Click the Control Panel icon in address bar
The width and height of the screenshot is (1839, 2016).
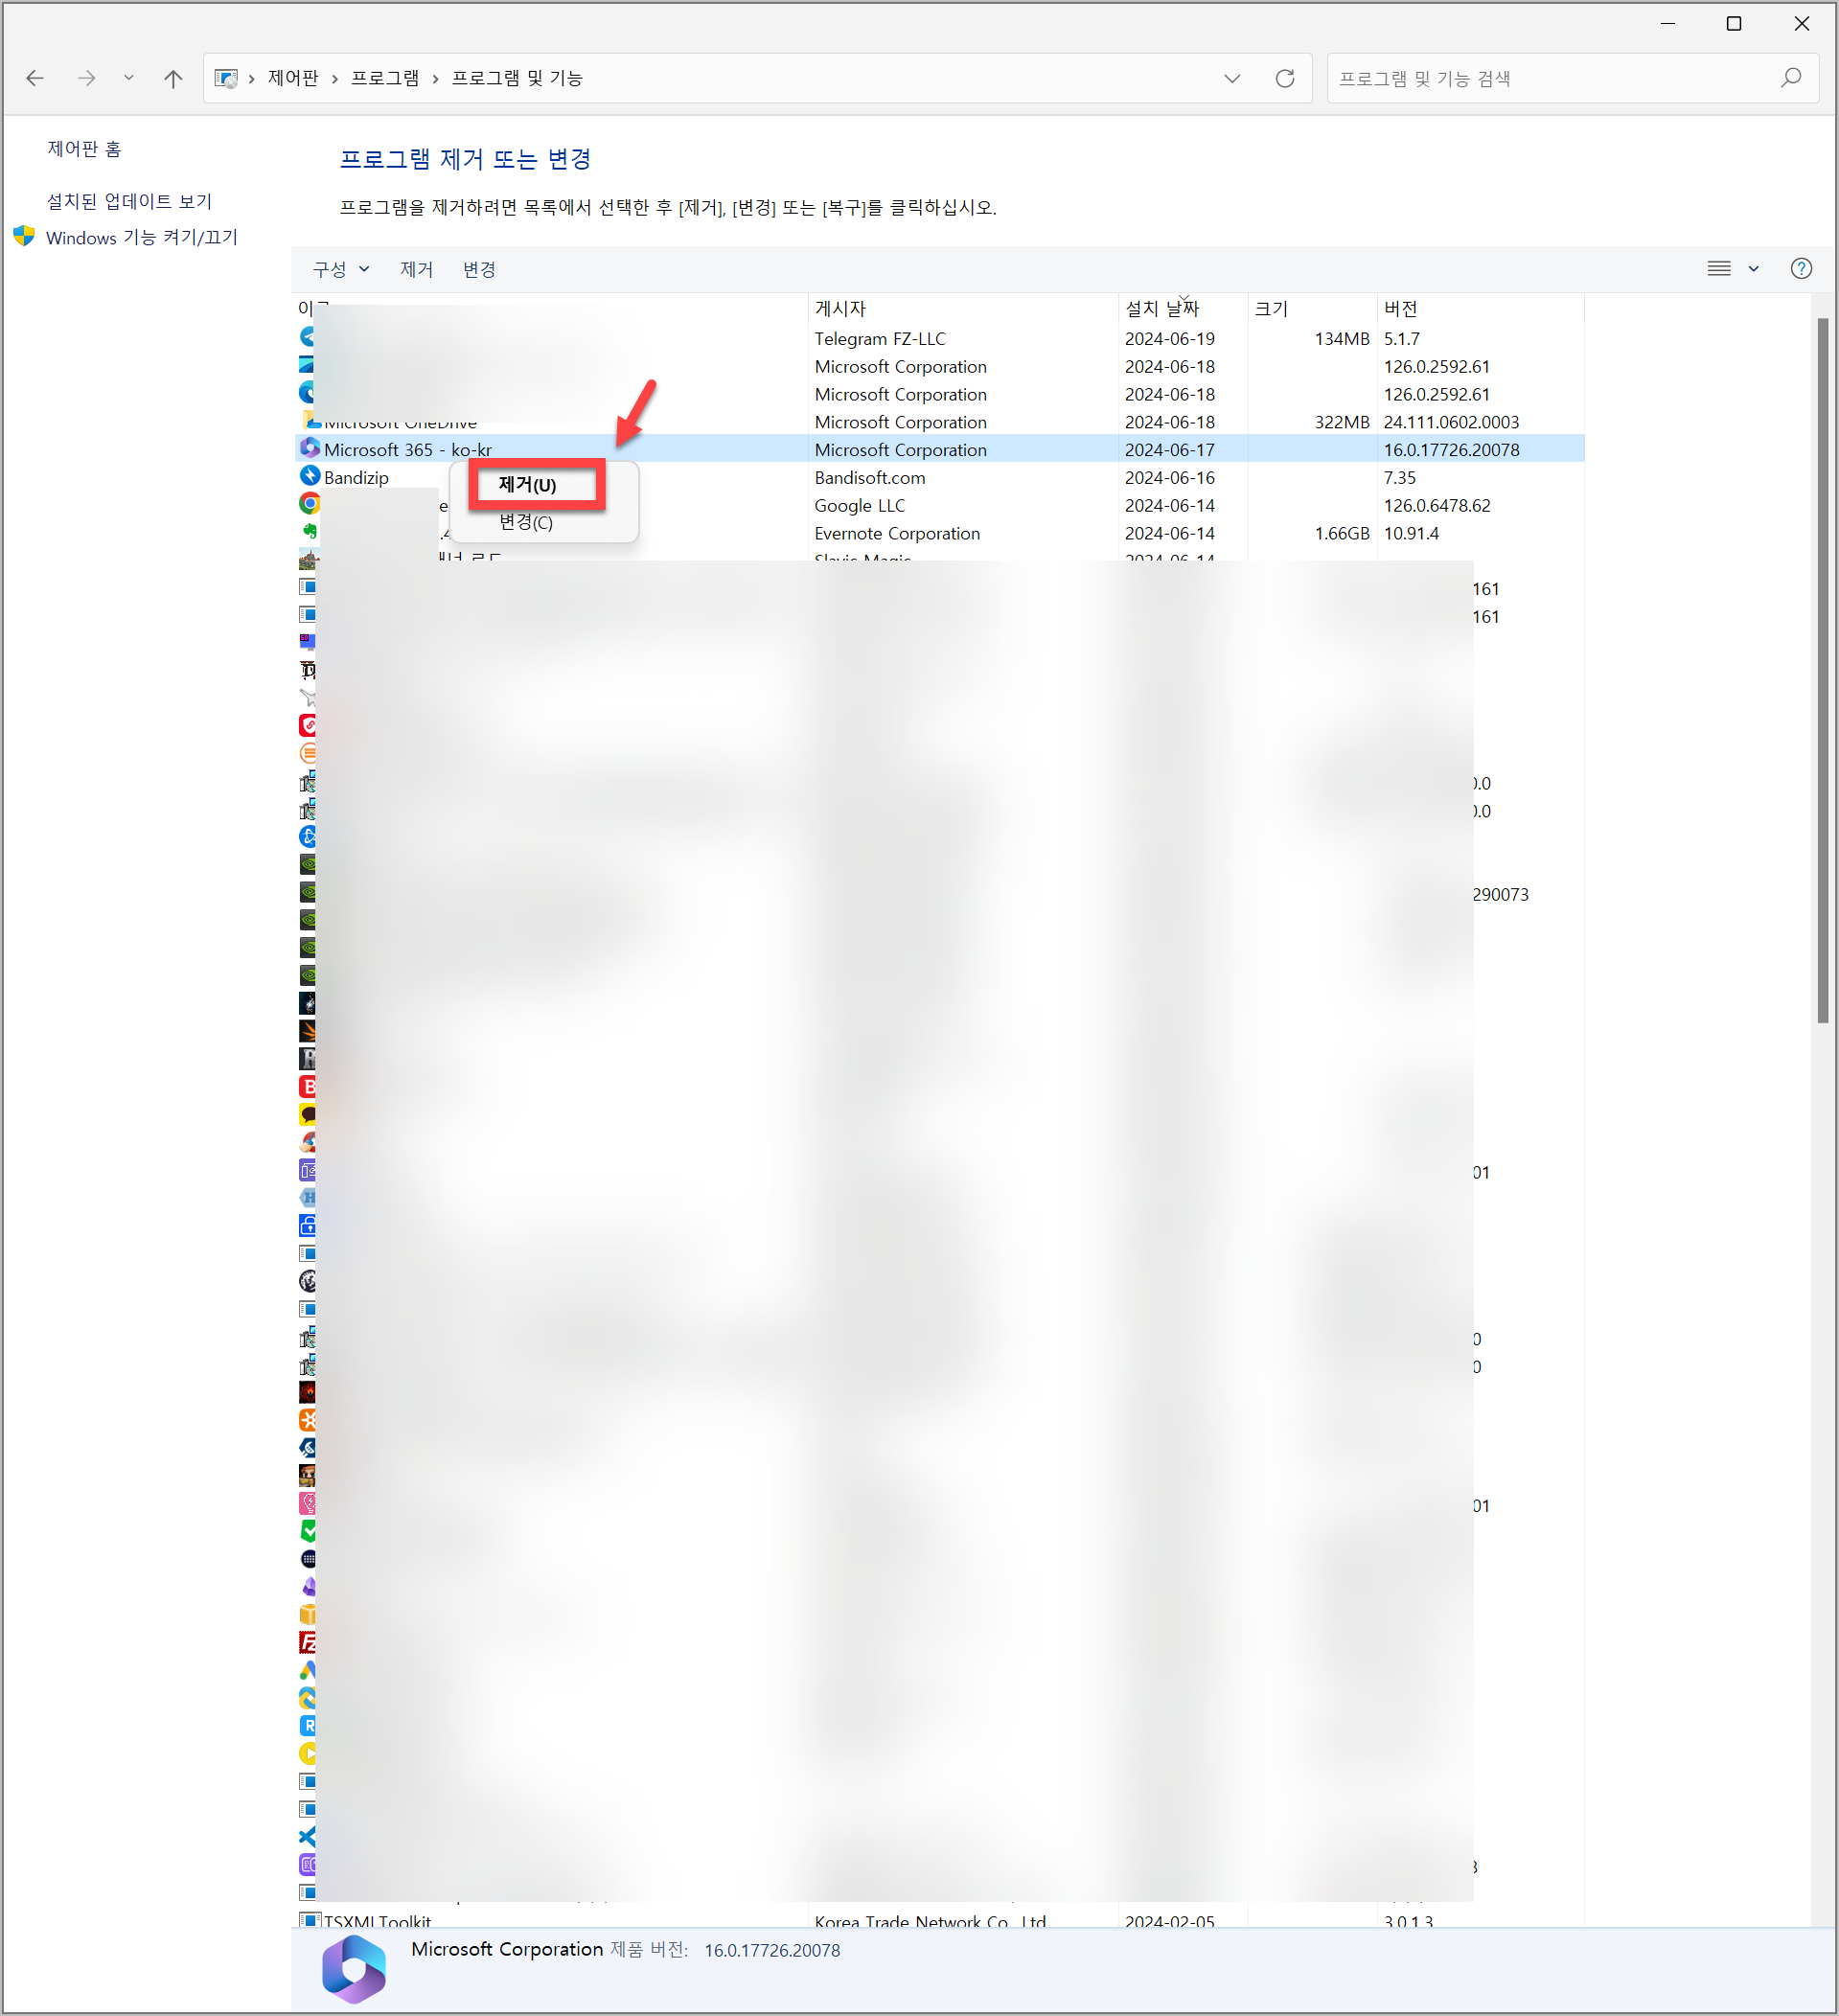227,78
